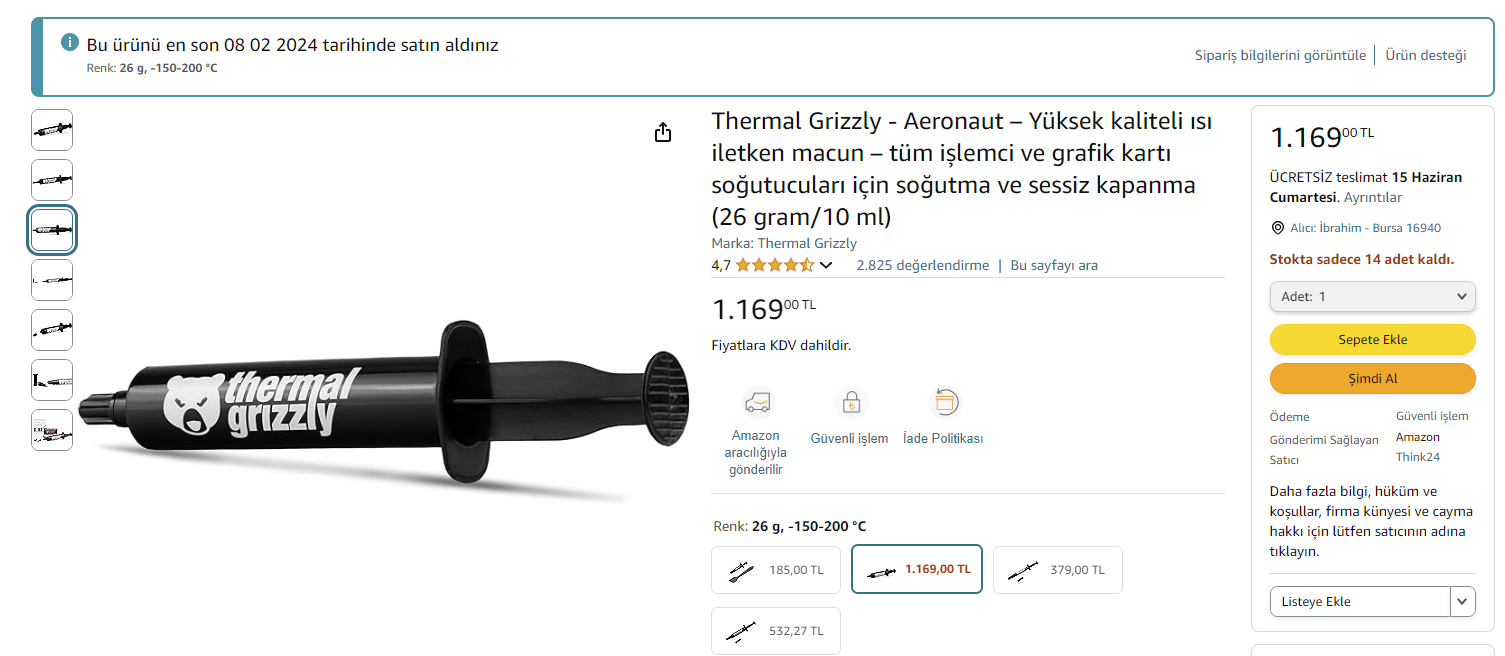Expand the rating breakdown chevron
The image size is (1505, 656).
(x=826, y=266)
